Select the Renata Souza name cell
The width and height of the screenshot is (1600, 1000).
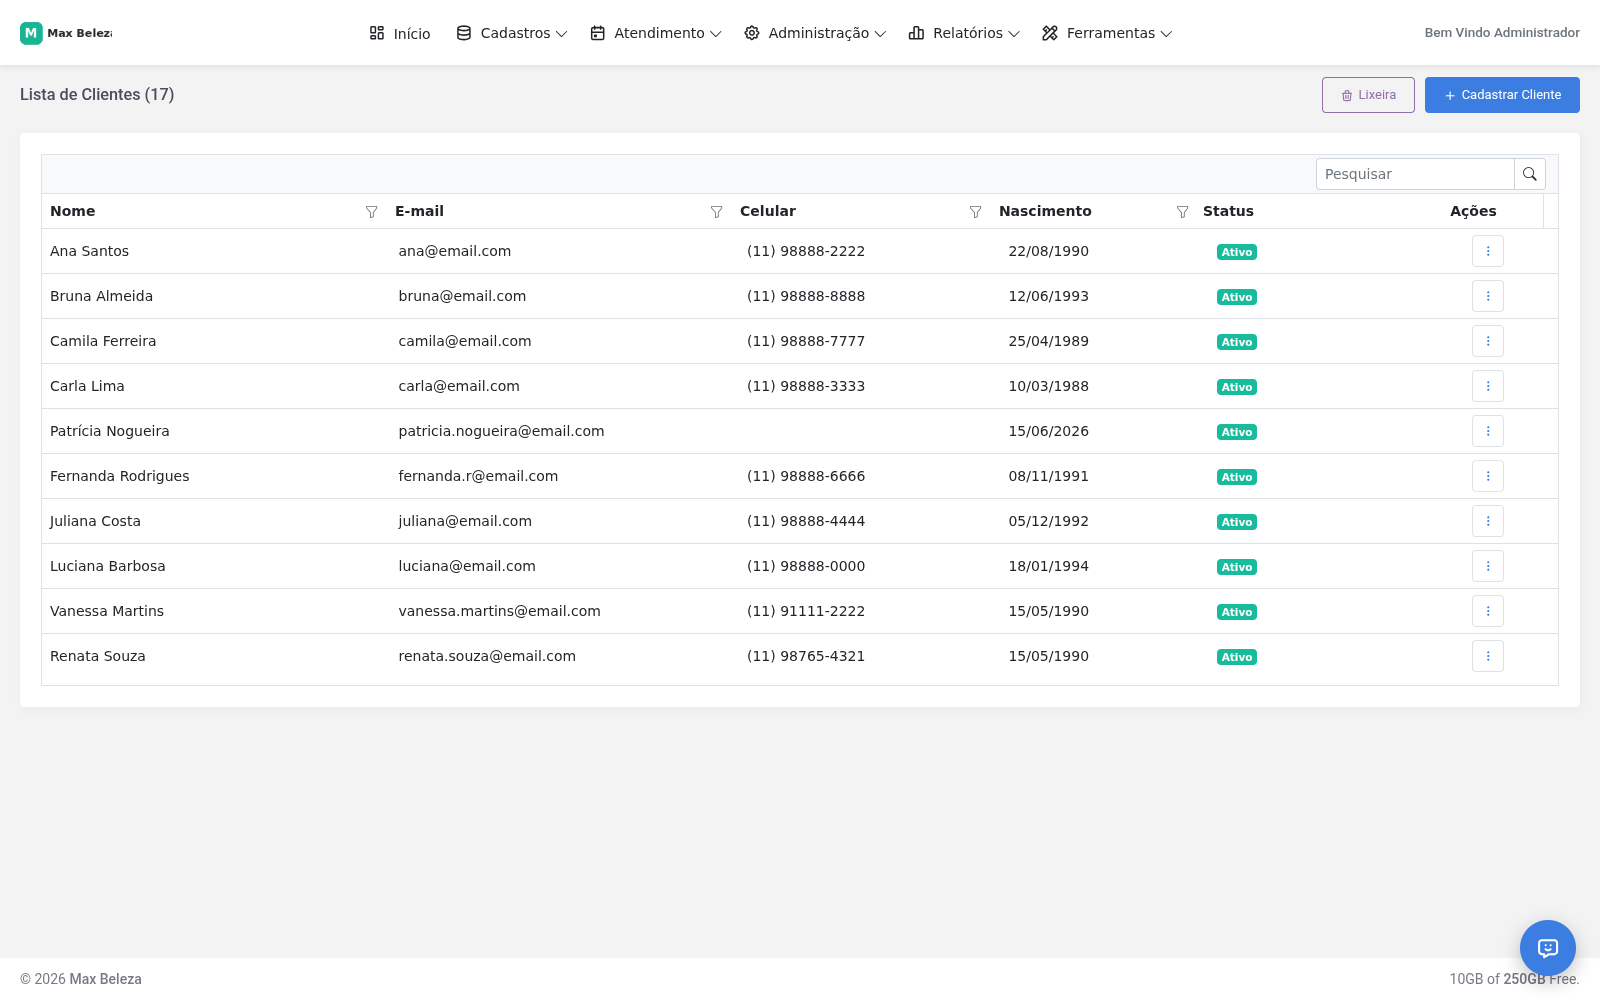click(98, 656)
